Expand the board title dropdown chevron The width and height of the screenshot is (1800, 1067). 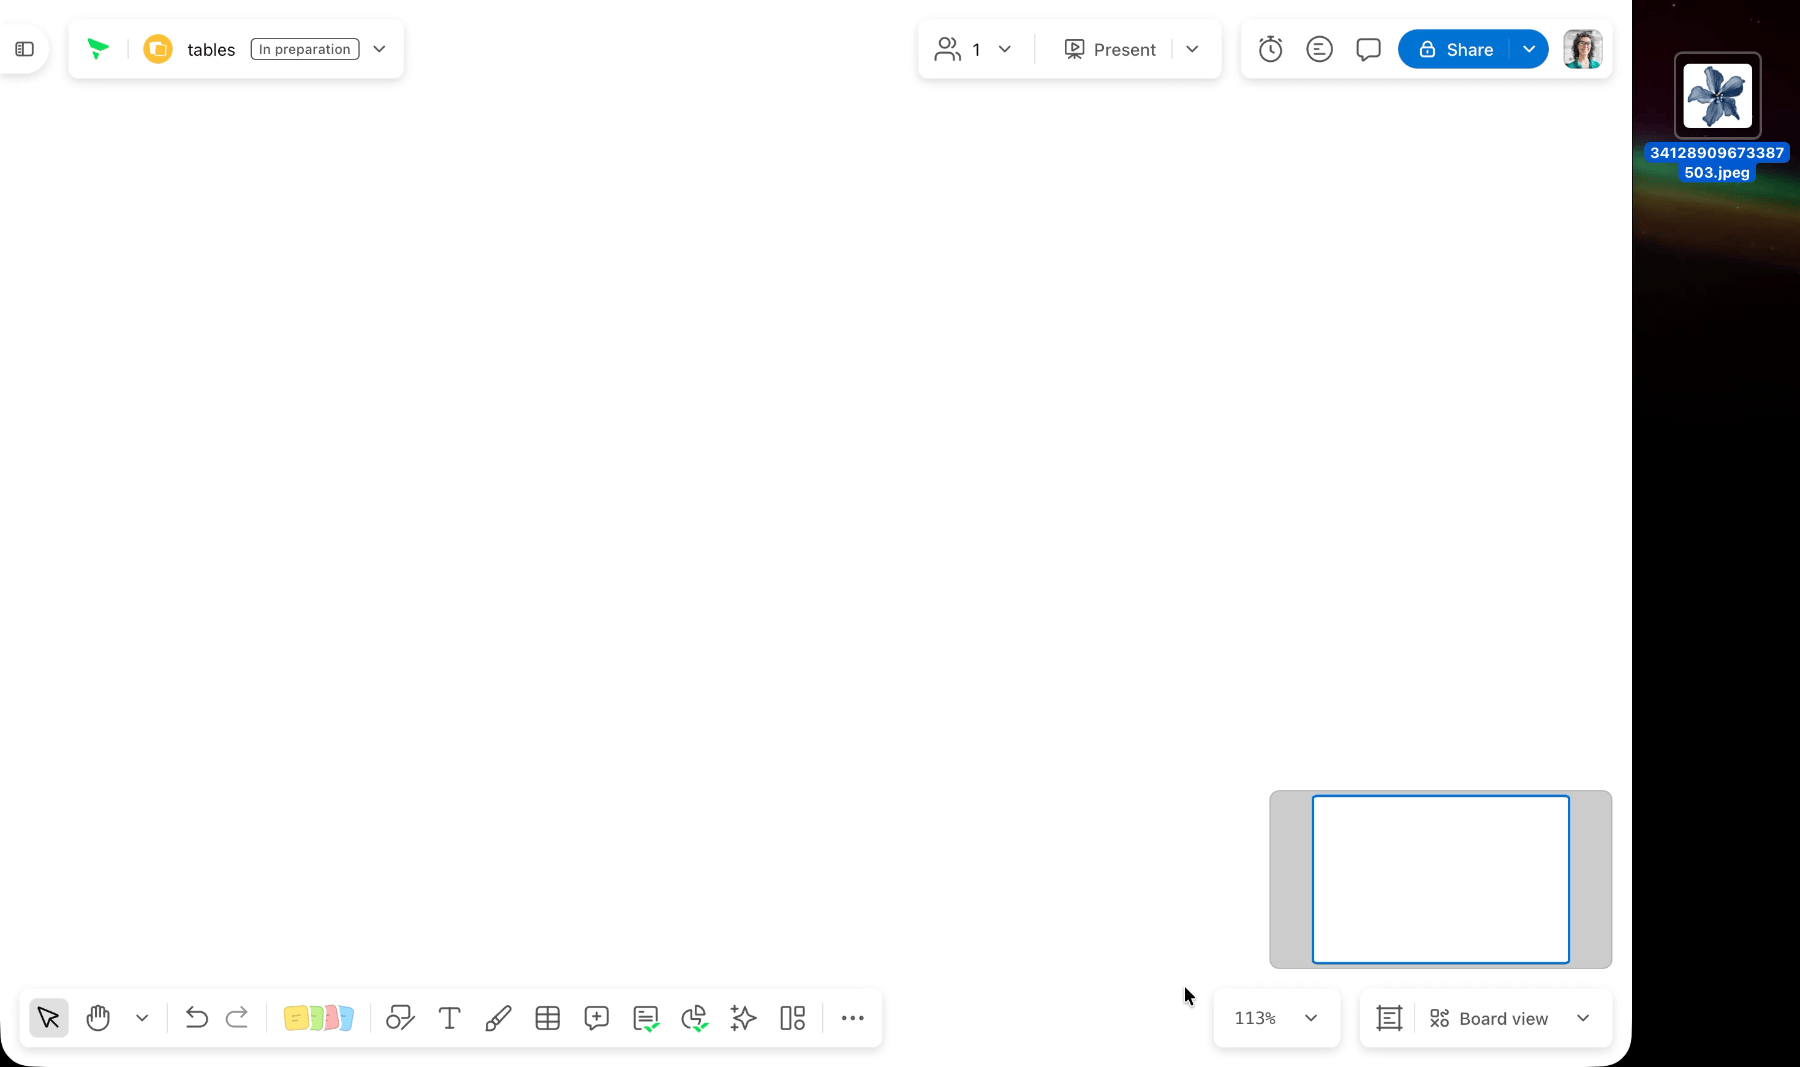point(379,49)
